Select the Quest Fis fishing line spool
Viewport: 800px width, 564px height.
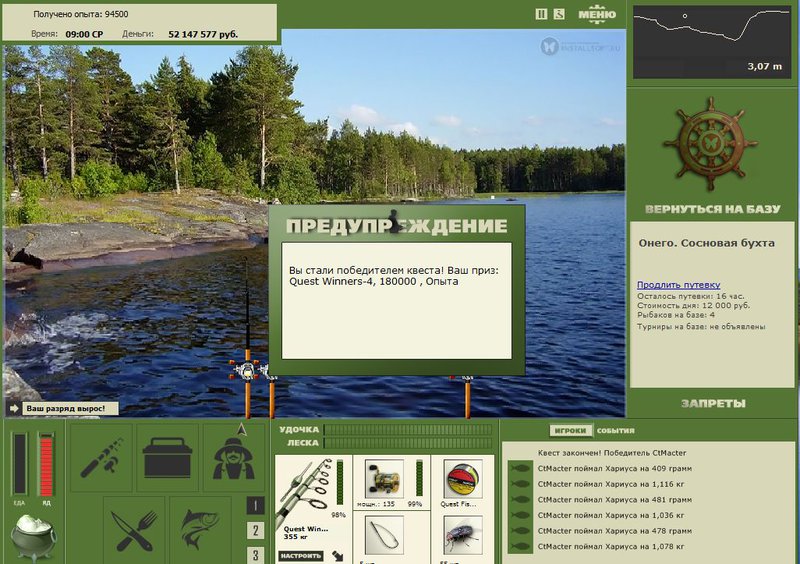point(463,478)
